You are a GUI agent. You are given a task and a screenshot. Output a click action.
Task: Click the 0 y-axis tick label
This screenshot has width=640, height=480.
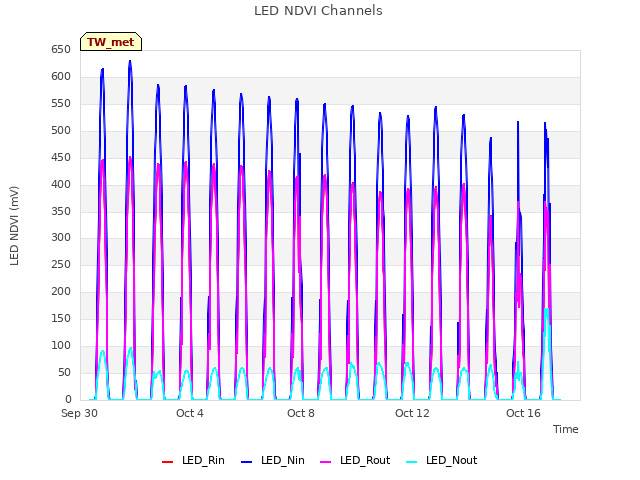[68, 399]
